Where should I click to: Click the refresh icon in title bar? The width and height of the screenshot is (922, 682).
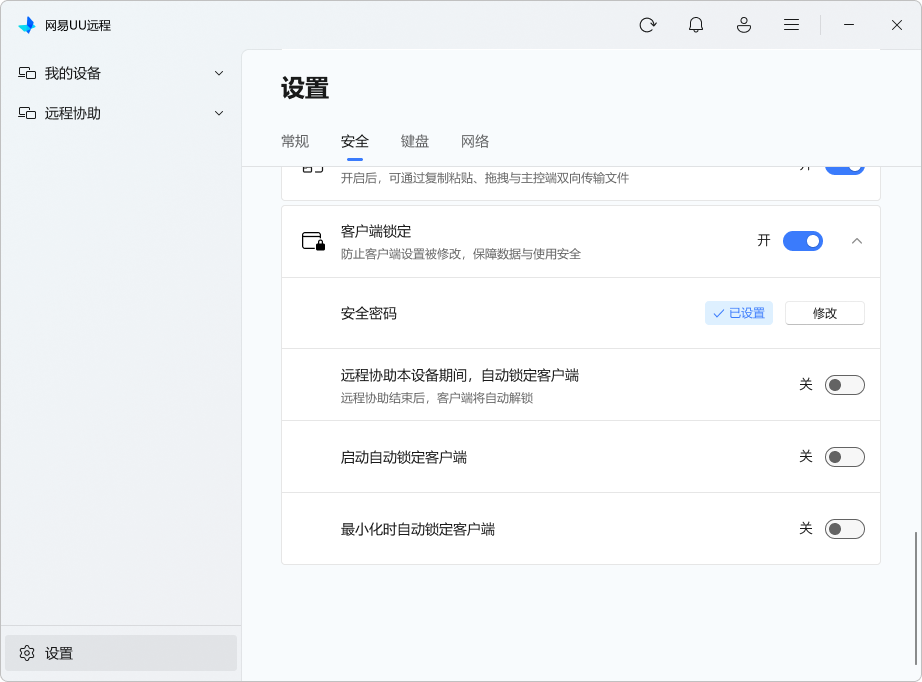(x=647, y=25)
